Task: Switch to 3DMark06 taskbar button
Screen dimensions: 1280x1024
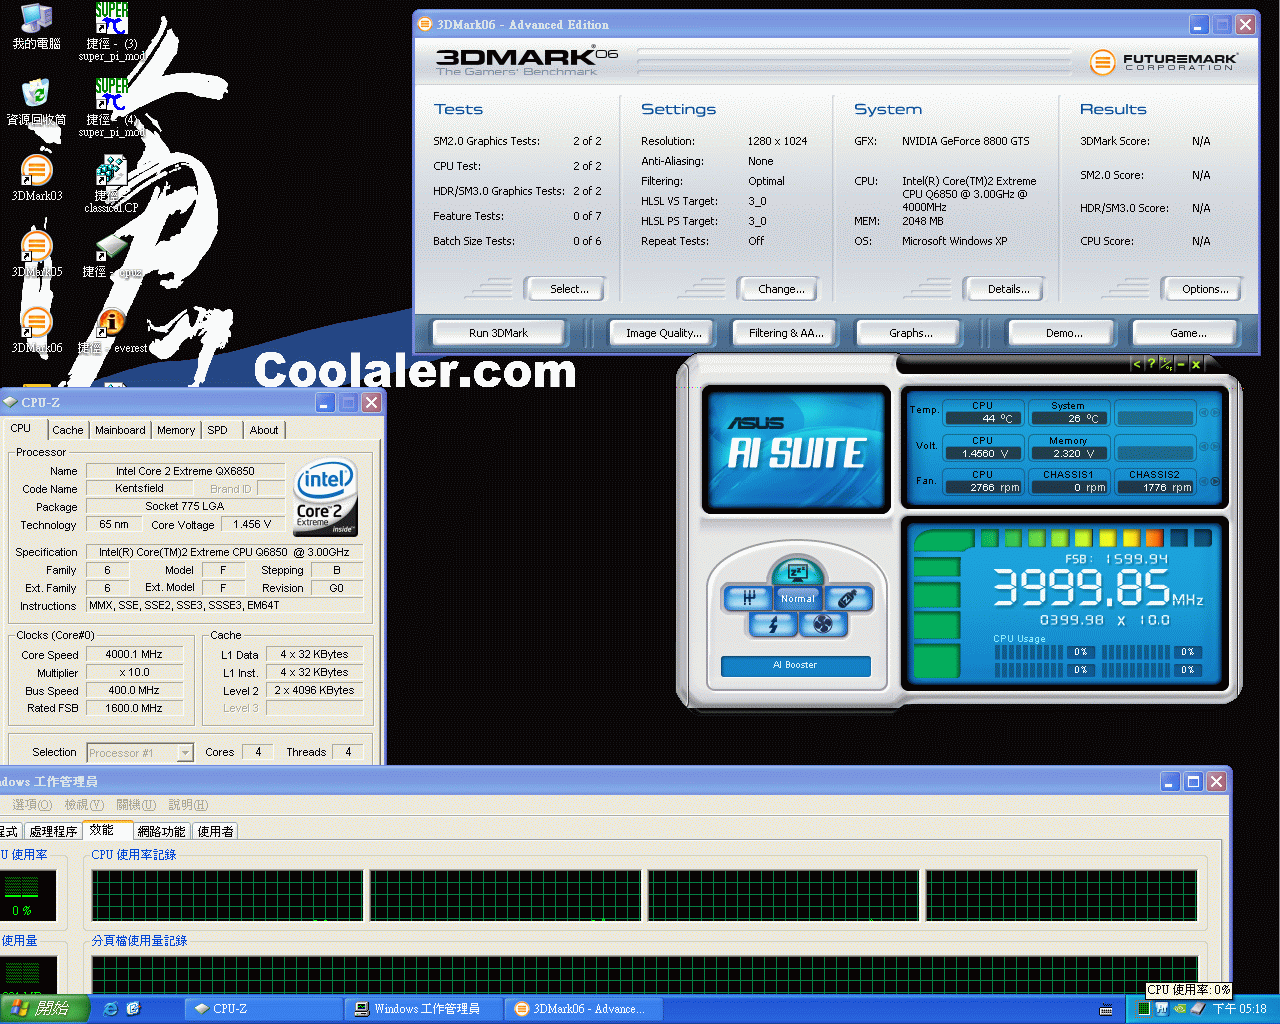Action: coord(583,1009)
